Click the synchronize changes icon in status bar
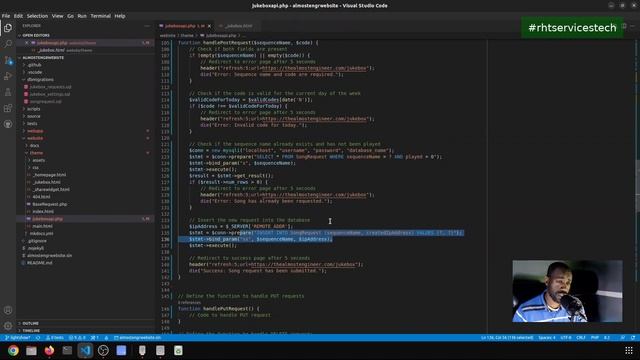This screenshot has width=640, height=360. pyautogui.click(x=38, y=338)
